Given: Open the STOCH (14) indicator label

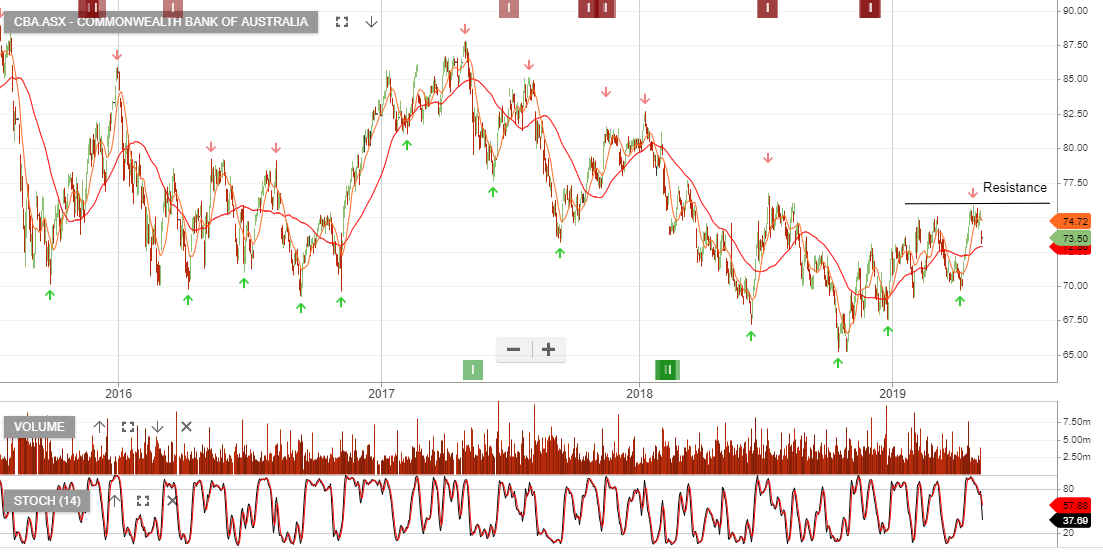Looking at the screenshot, I should point(47,500).
